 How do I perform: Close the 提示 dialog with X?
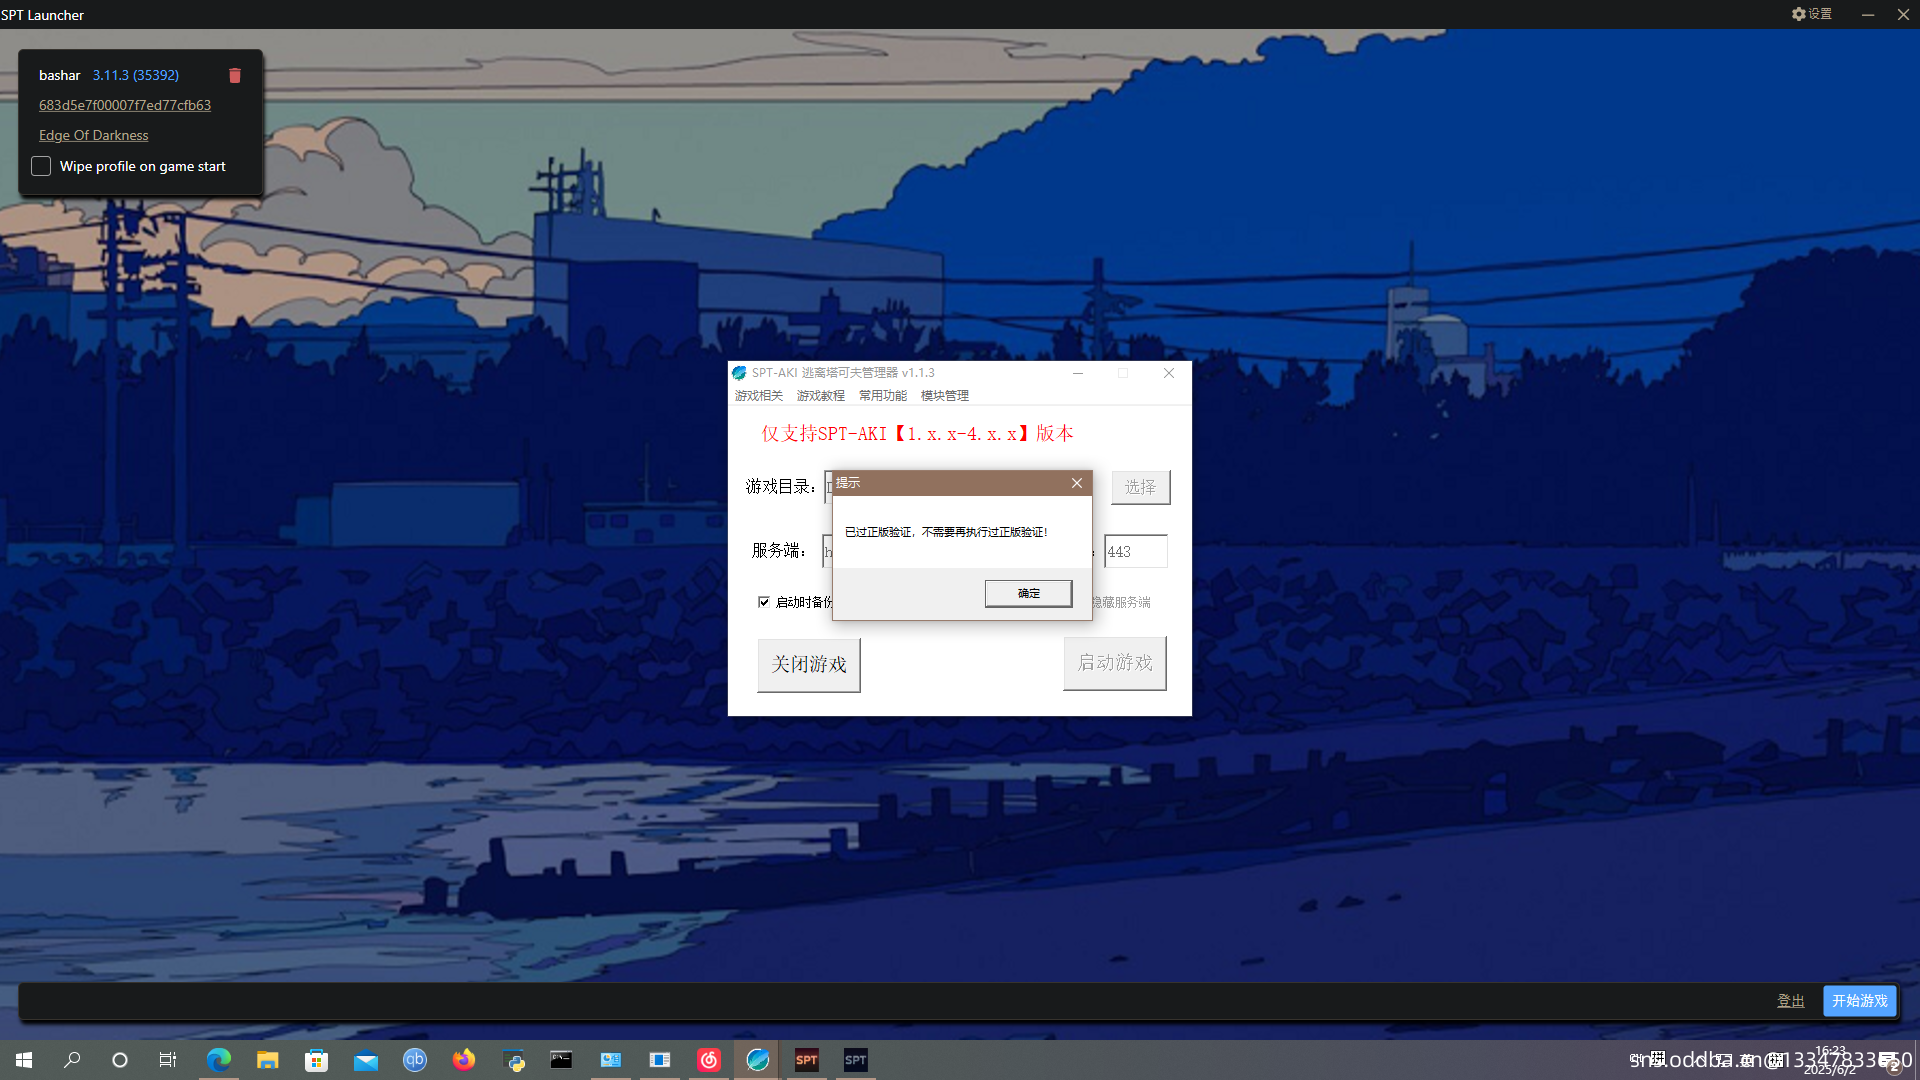click(1077, 483)
